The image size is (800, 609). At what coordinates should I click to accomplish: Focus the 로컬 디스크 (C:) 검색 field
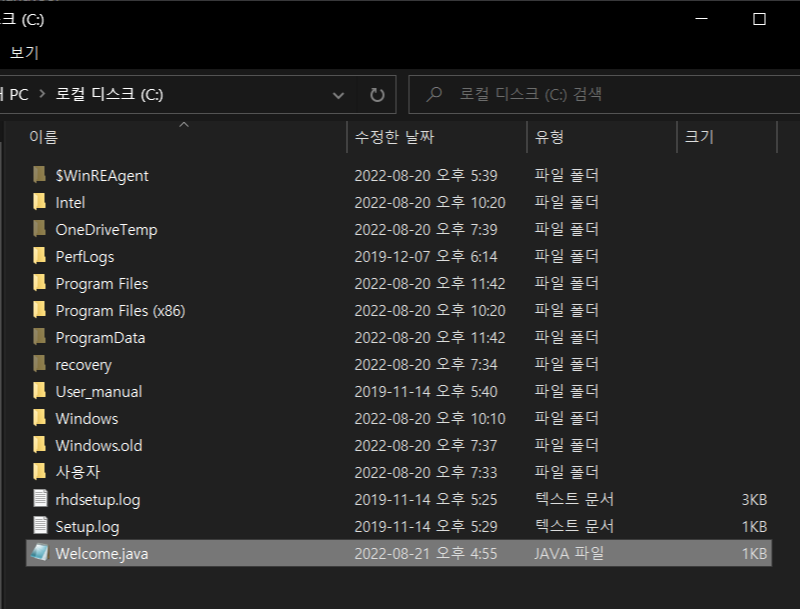click(605, 94)
